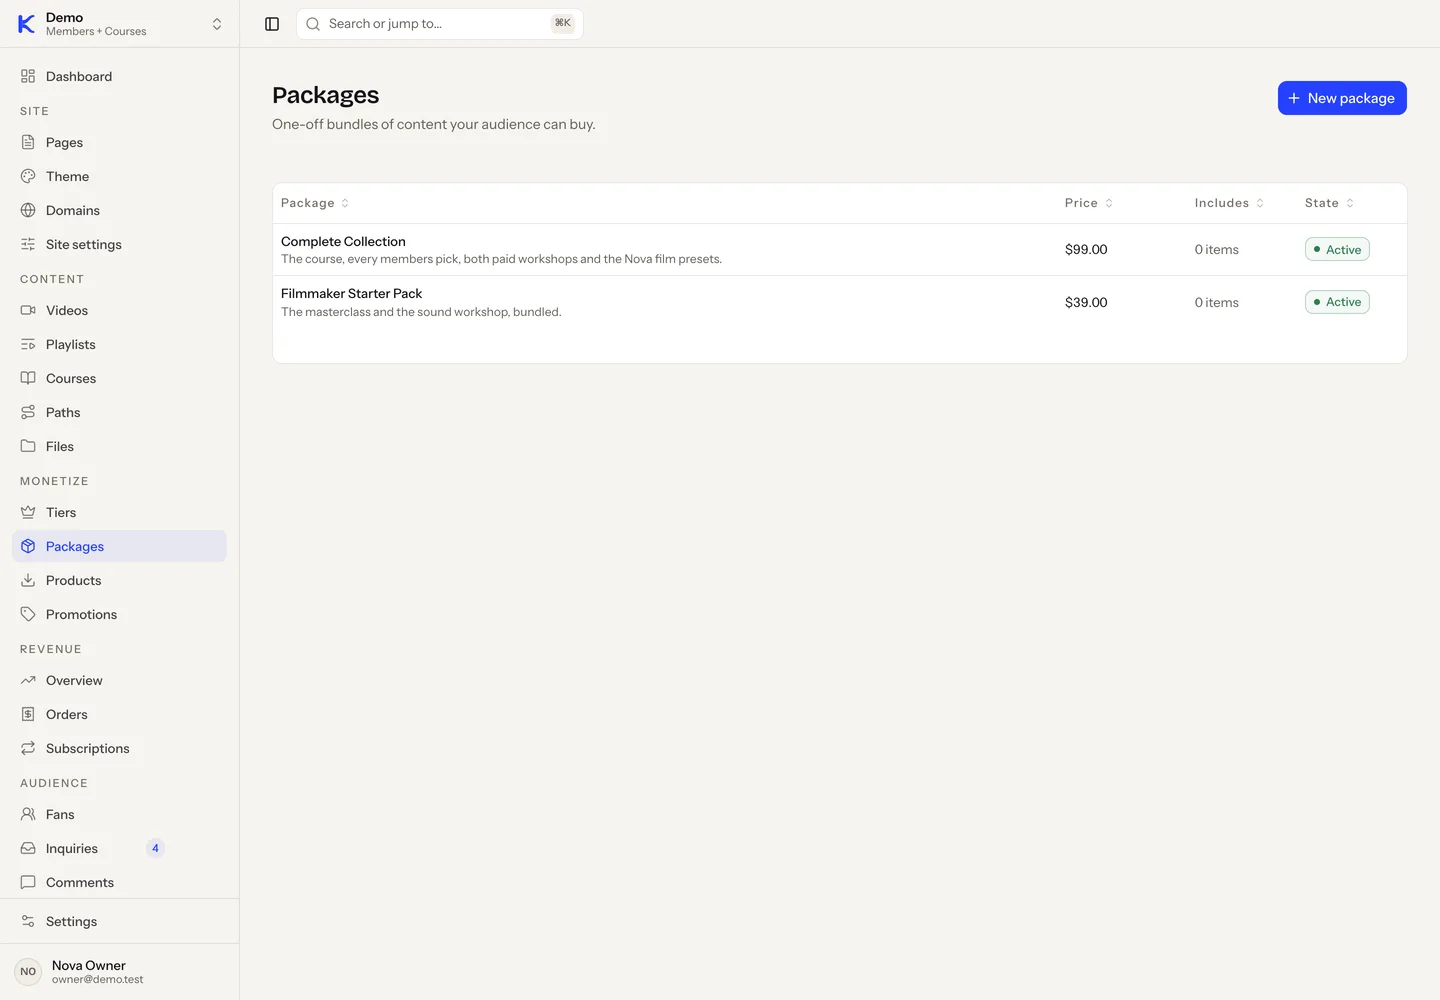Click the Domains globe icon
This screenshot has width=1440, height=1000.
pyautogui.click(x=28, y=210)
